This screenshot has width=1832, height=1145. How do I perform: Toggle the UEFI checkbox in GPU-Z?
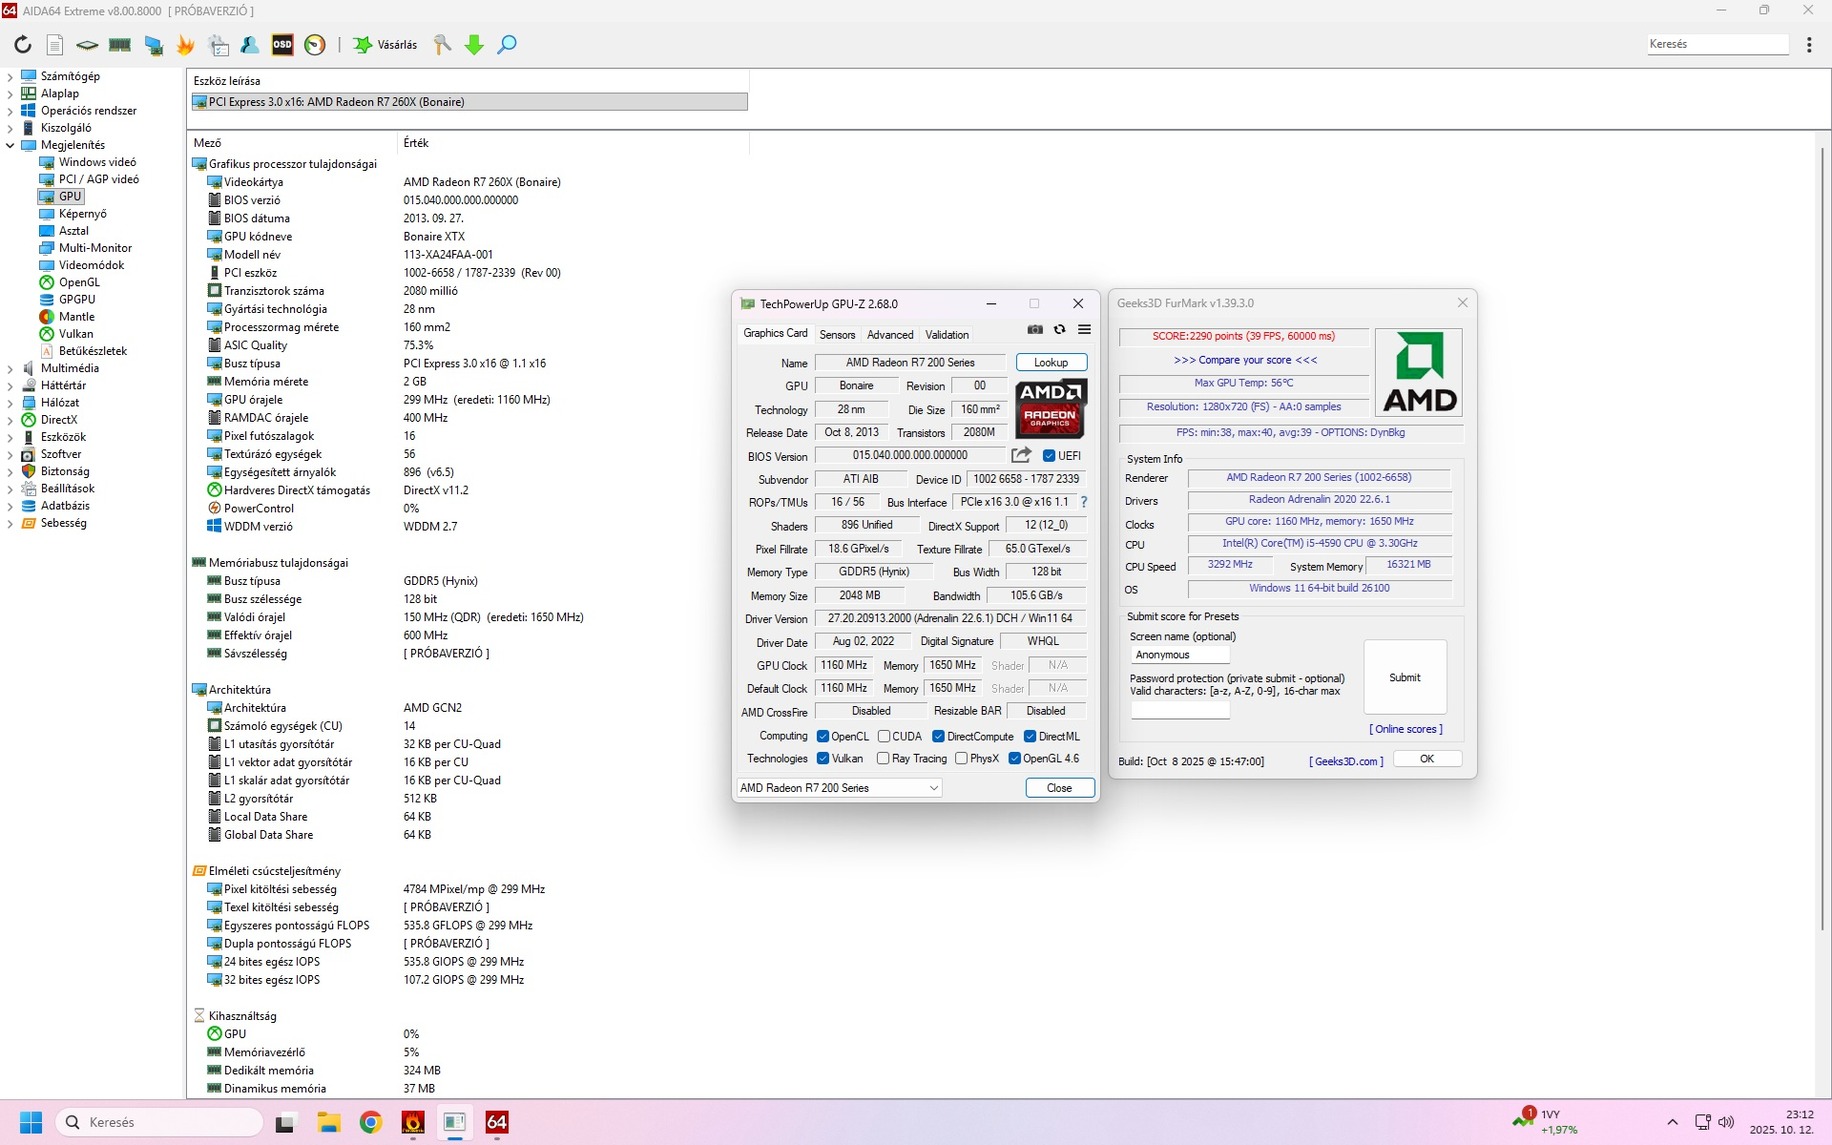pyautogui.click(x=1049, y=456)
